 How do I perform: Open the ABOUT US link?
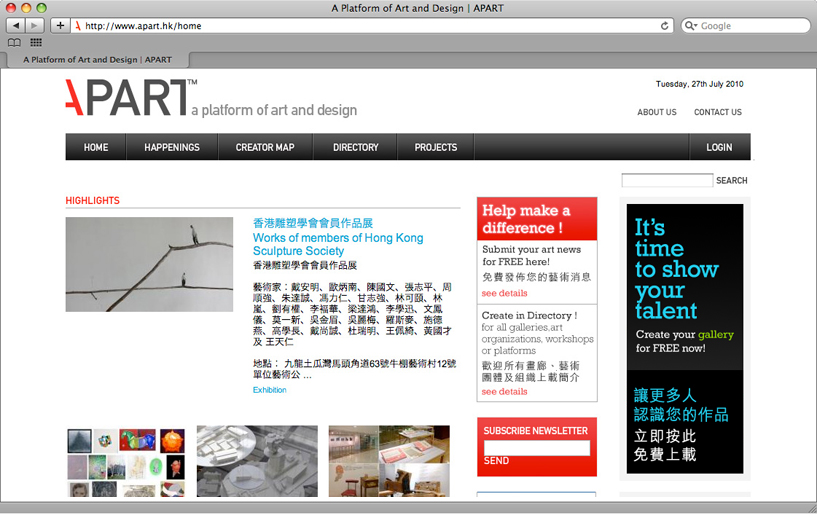(x=657, y=112)
